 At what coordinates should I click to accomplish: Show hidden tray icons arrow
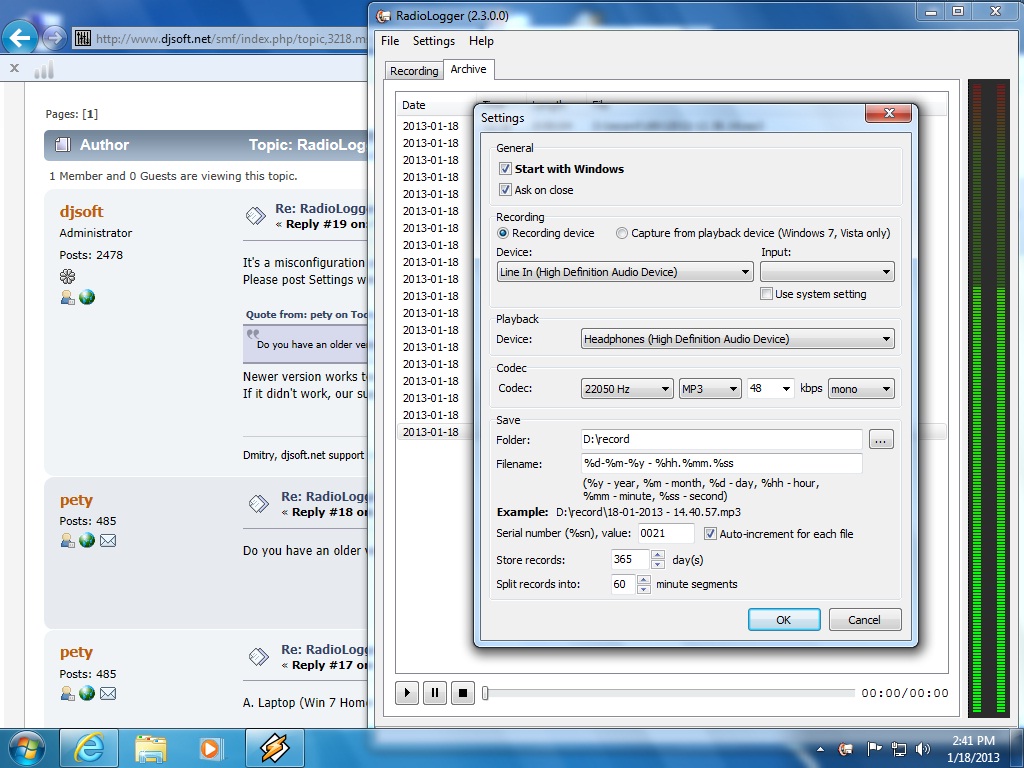(820, 750)
